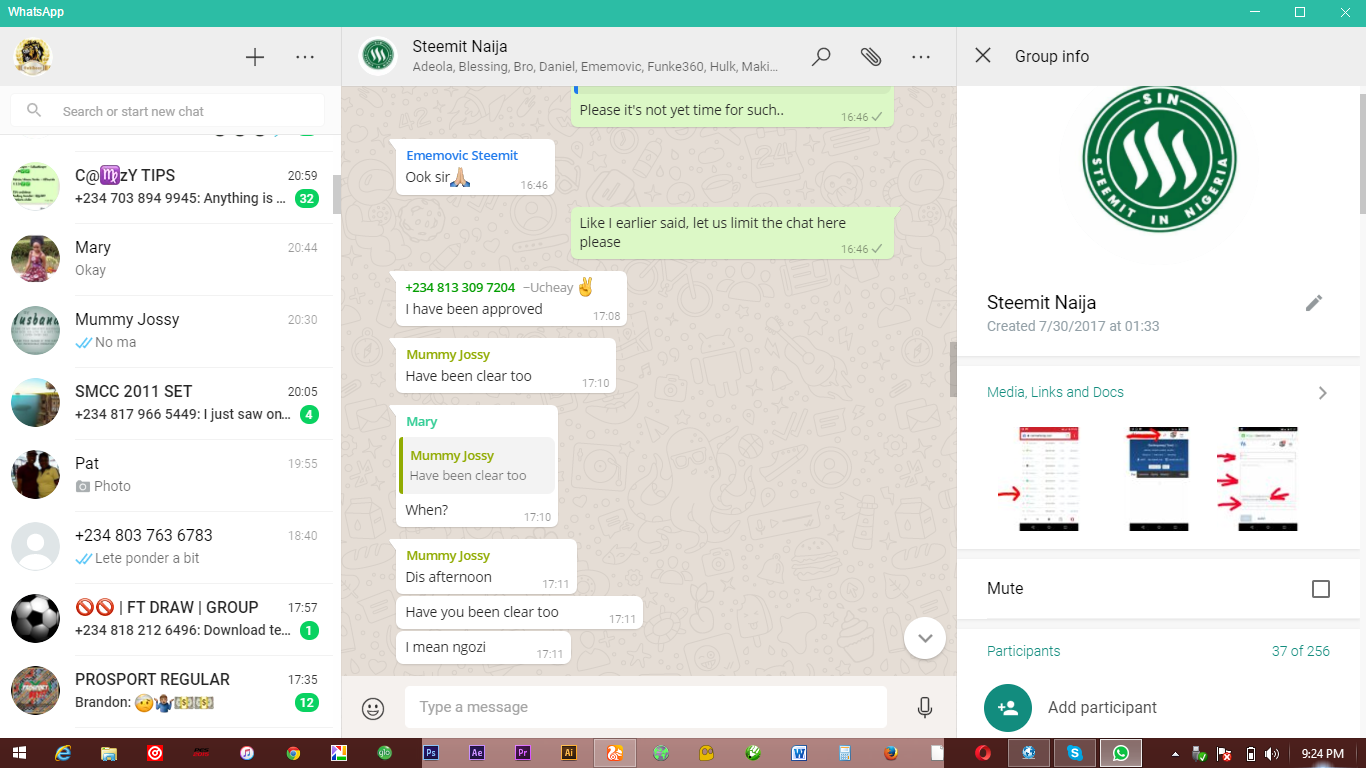Close the Group info panel
Image resolution: width=1366 pixels, height=768 pixels.
(984, 56)
